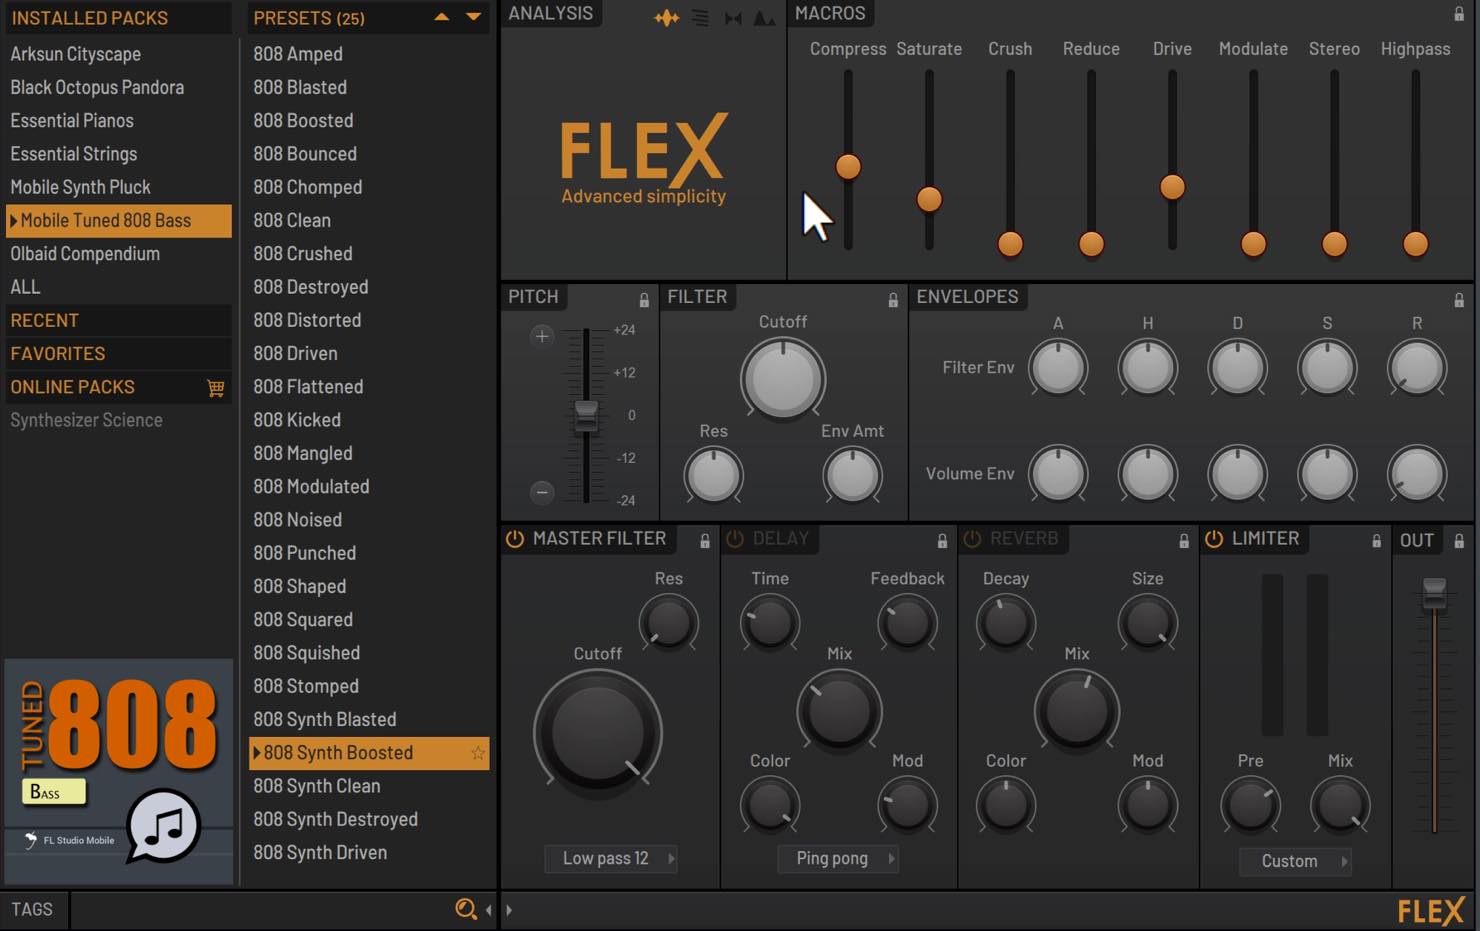Go to next preset with down arrow
Screen dimensions: 1480x931
473,17
